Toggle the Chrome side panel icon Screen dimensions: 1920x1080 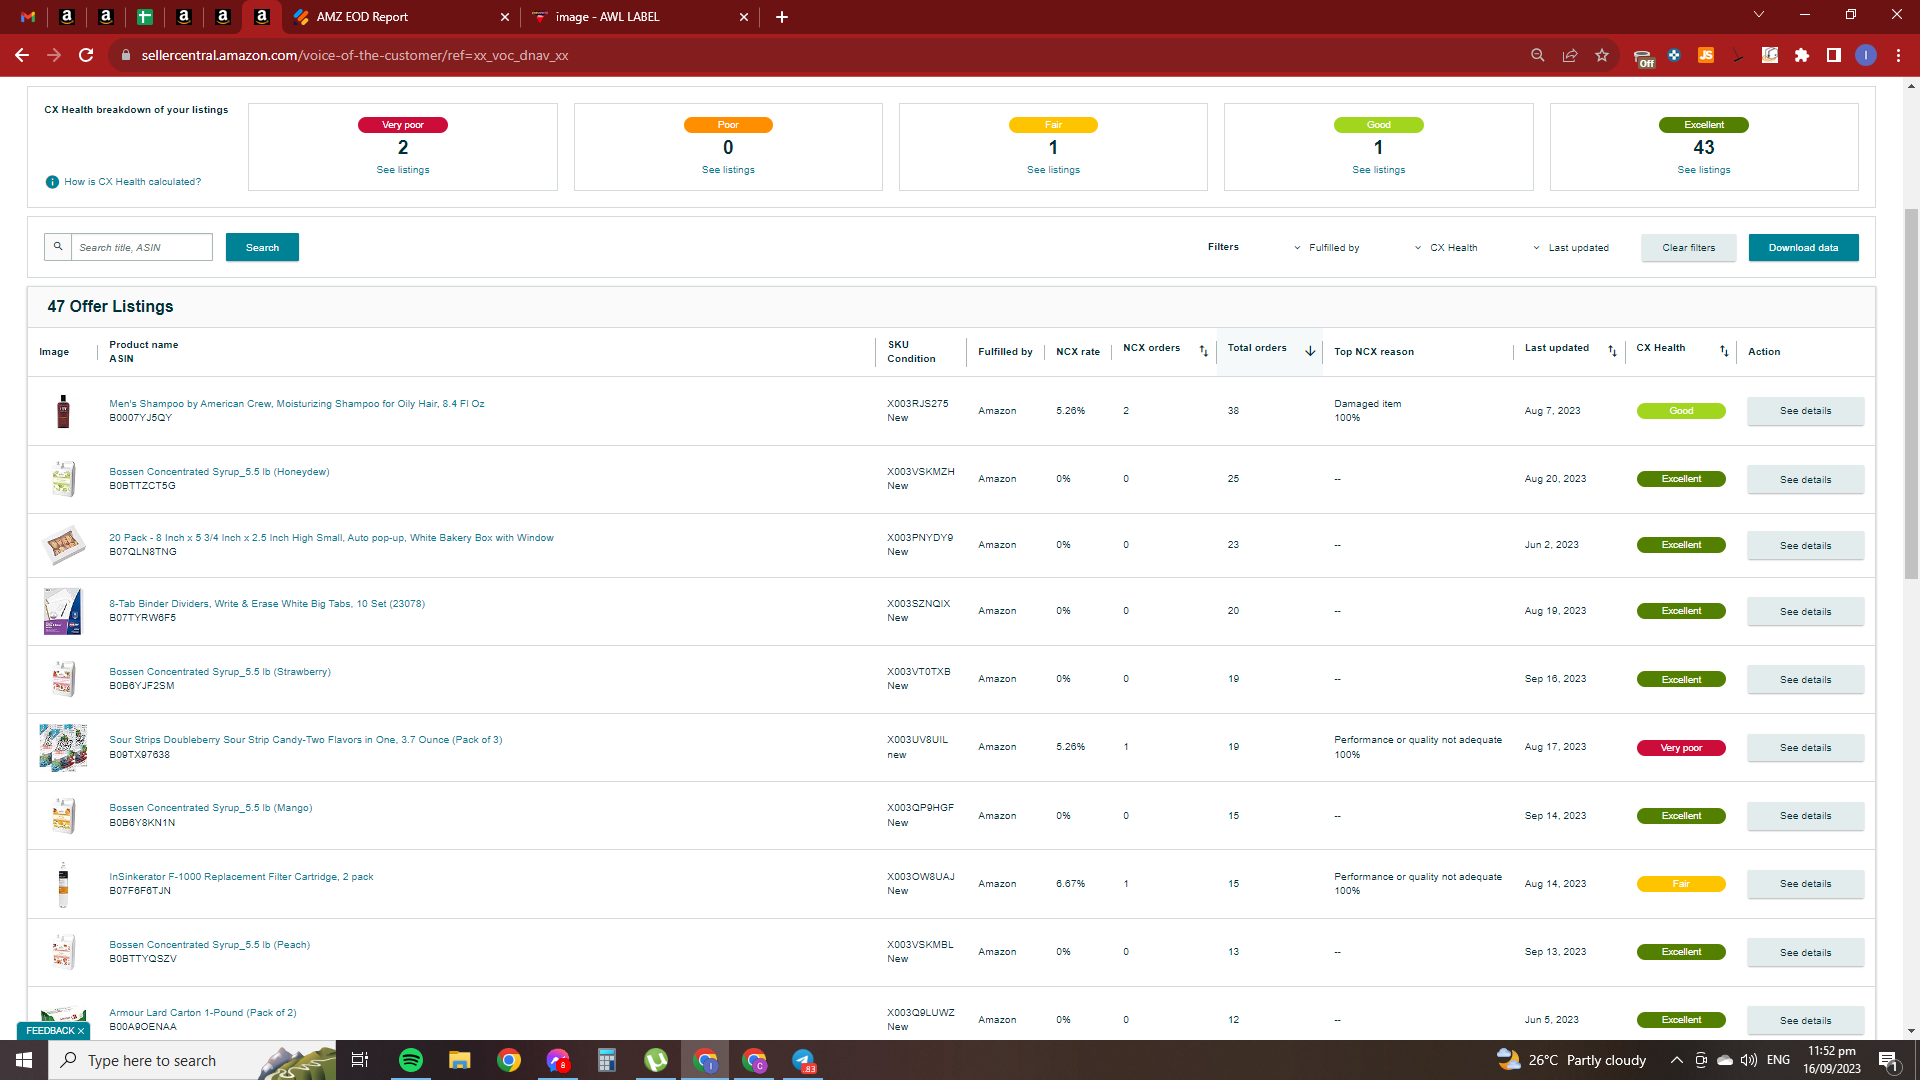coord(1834,55)
